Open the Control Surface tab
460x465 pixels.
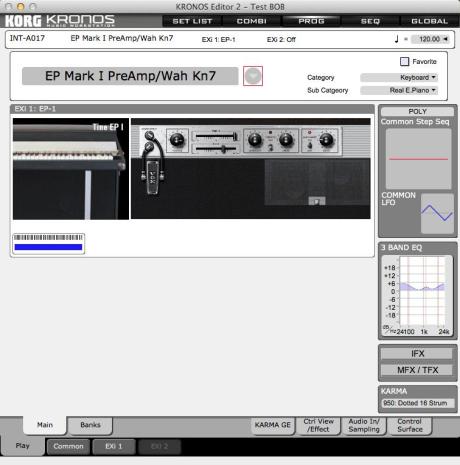[410, 425]
